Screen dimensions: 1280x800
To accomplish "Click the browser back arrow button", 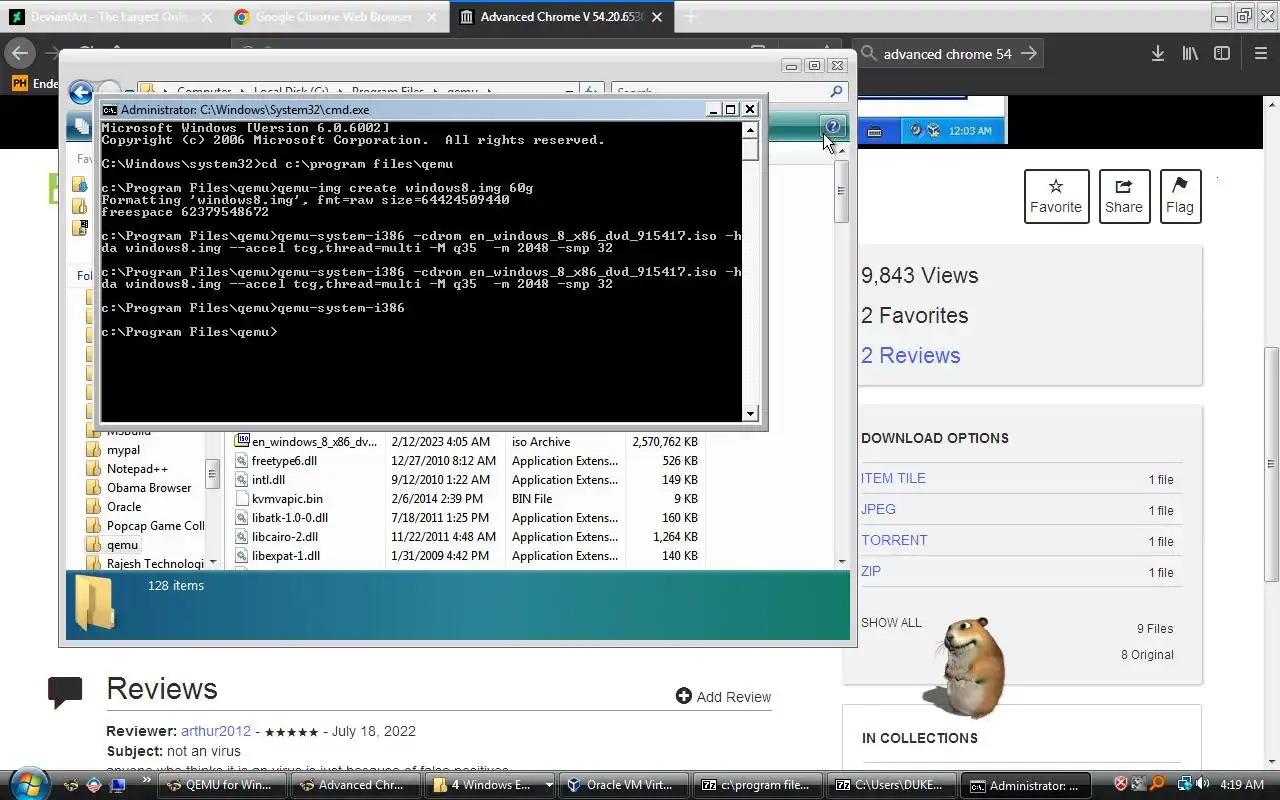I will pyautogui.click(x=20, y=54).
